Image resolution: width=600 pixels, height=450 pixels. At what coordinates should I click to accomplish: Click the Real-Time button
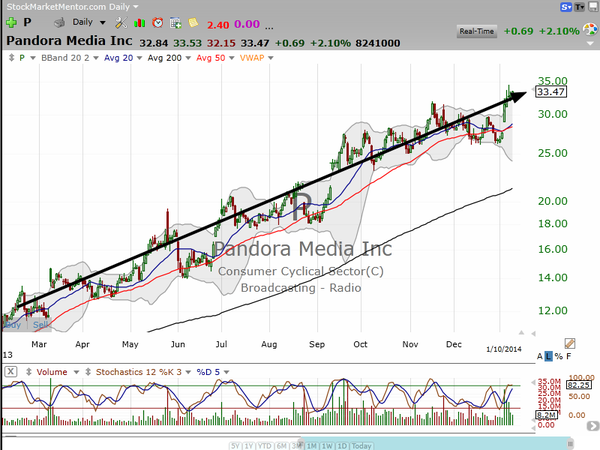tap(476, 31)
